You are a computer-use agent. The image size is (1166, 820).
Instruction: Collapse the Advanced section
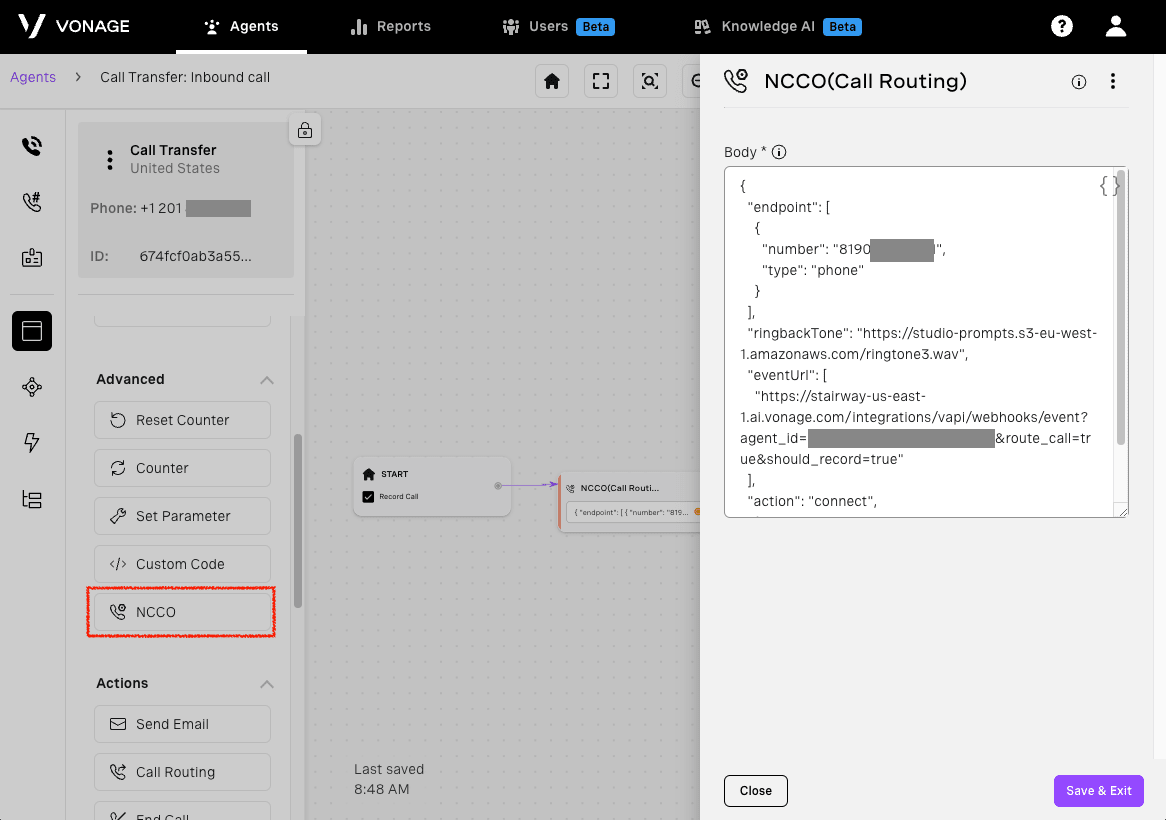coord(267,379)
